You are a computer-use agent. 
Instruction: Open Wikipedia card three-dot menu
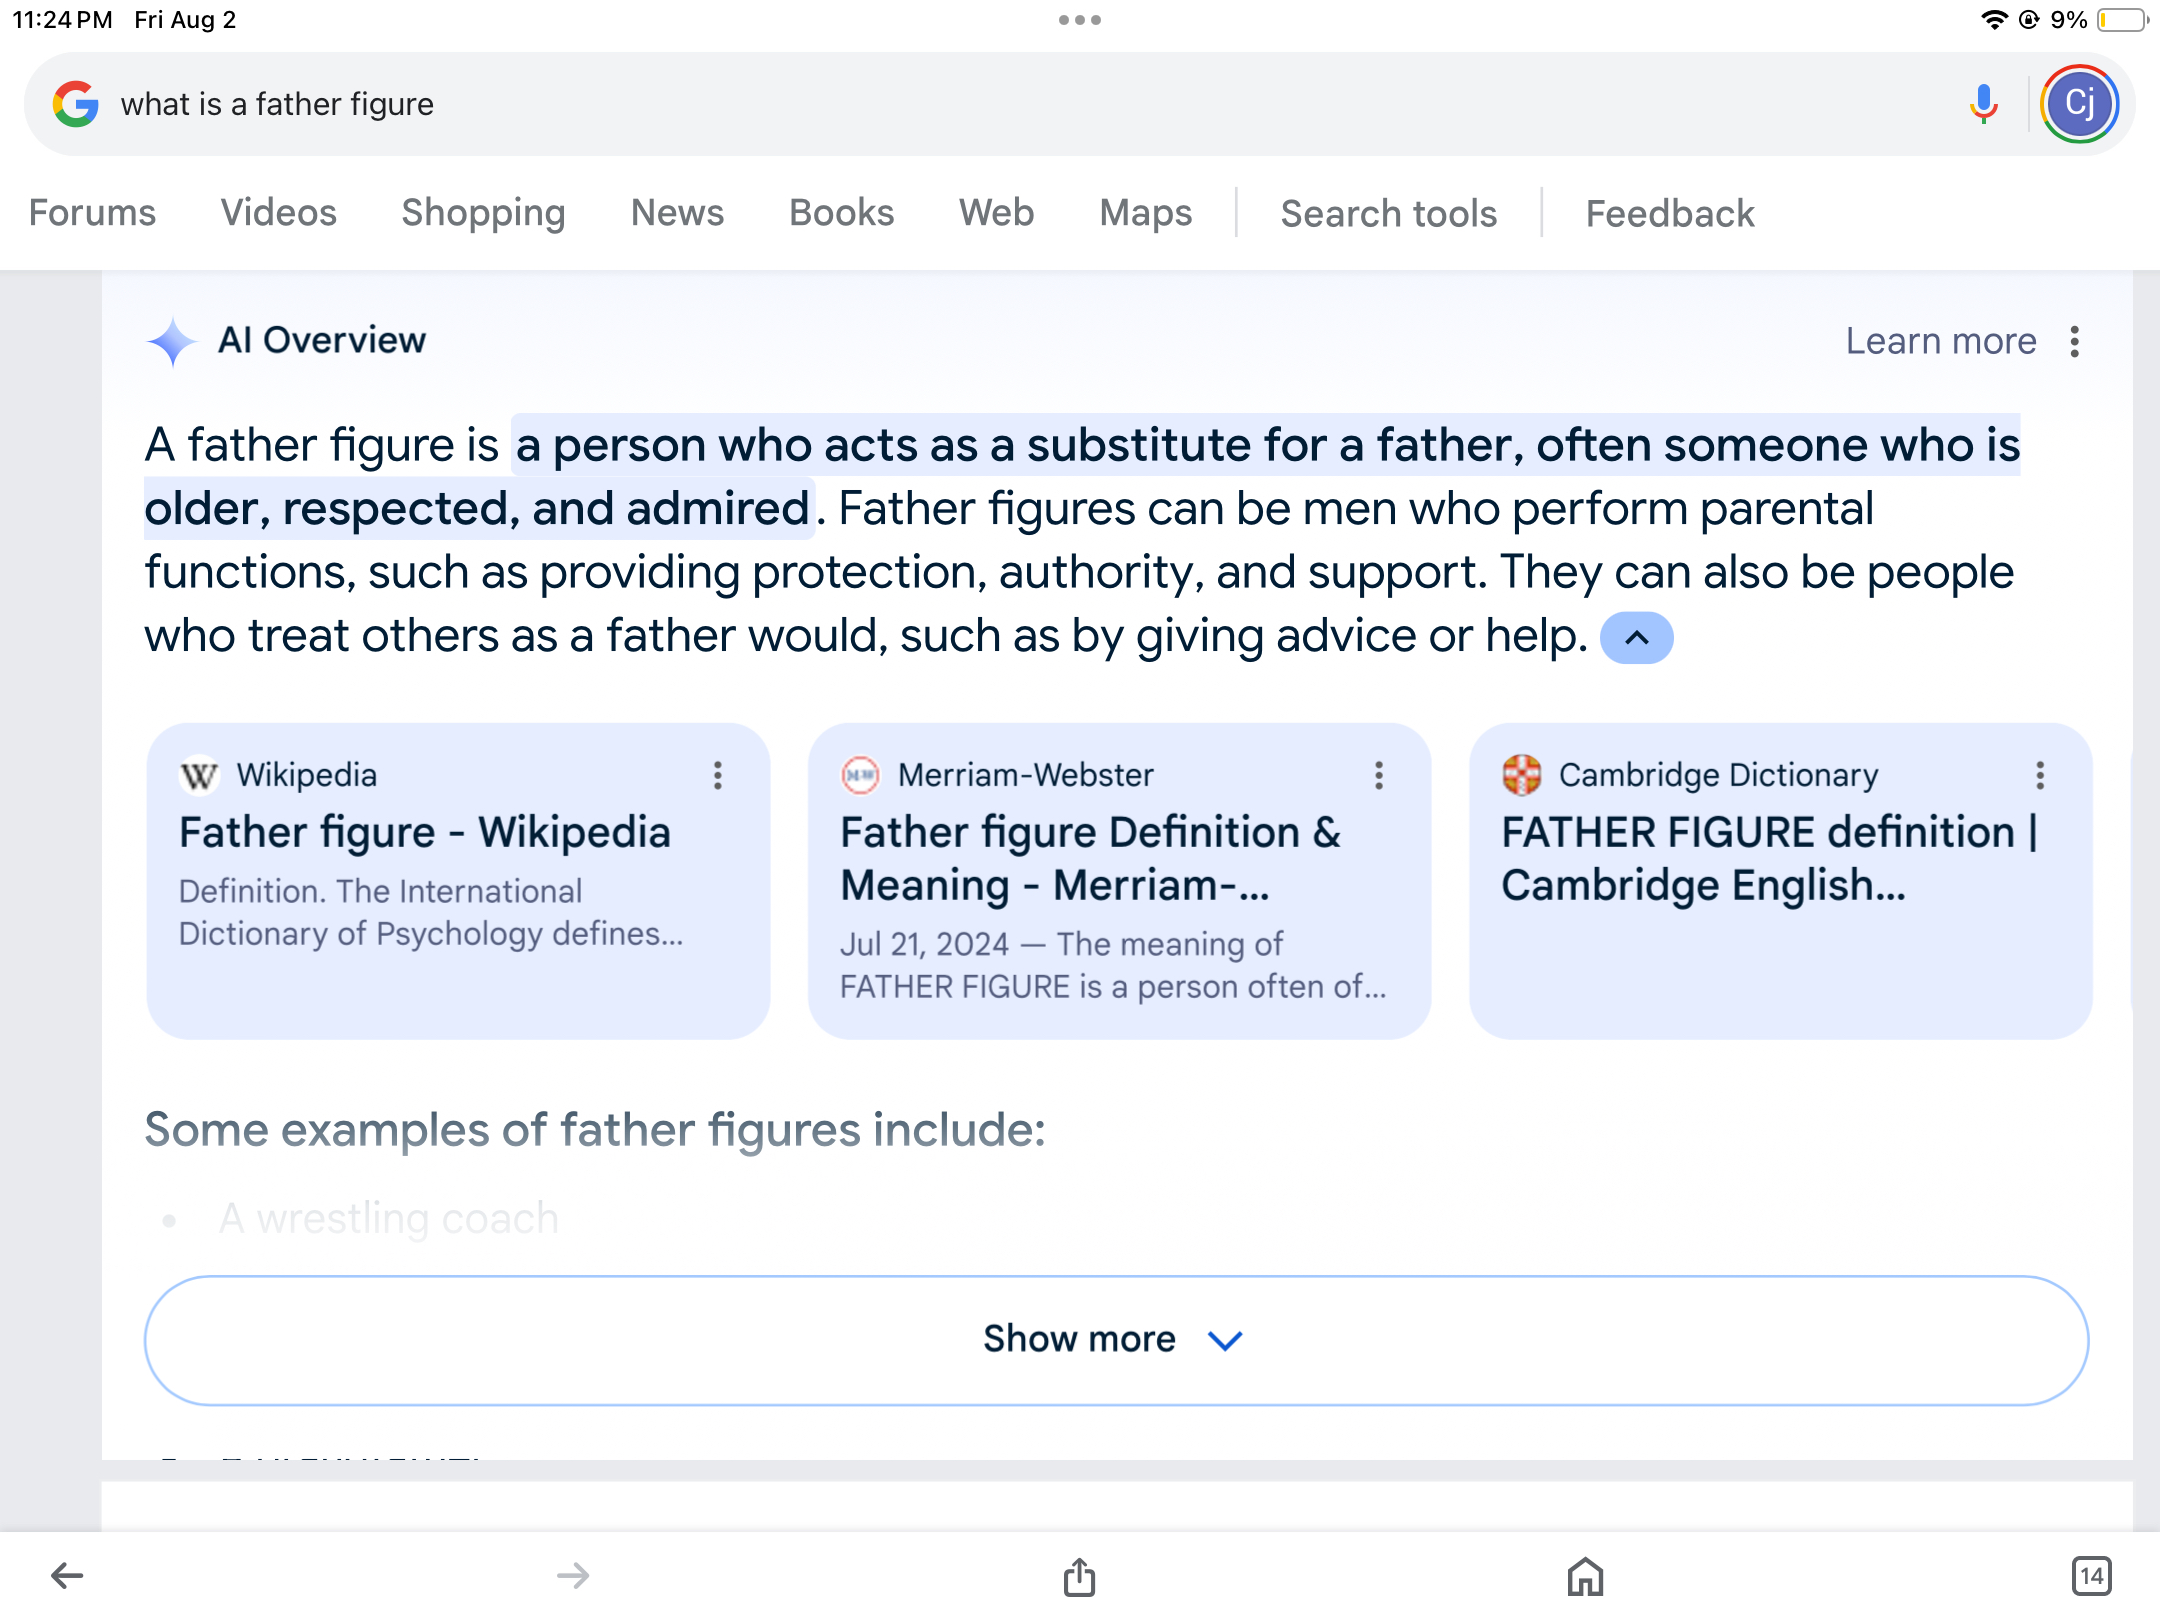pyautogui.click(x=717, y=775)
